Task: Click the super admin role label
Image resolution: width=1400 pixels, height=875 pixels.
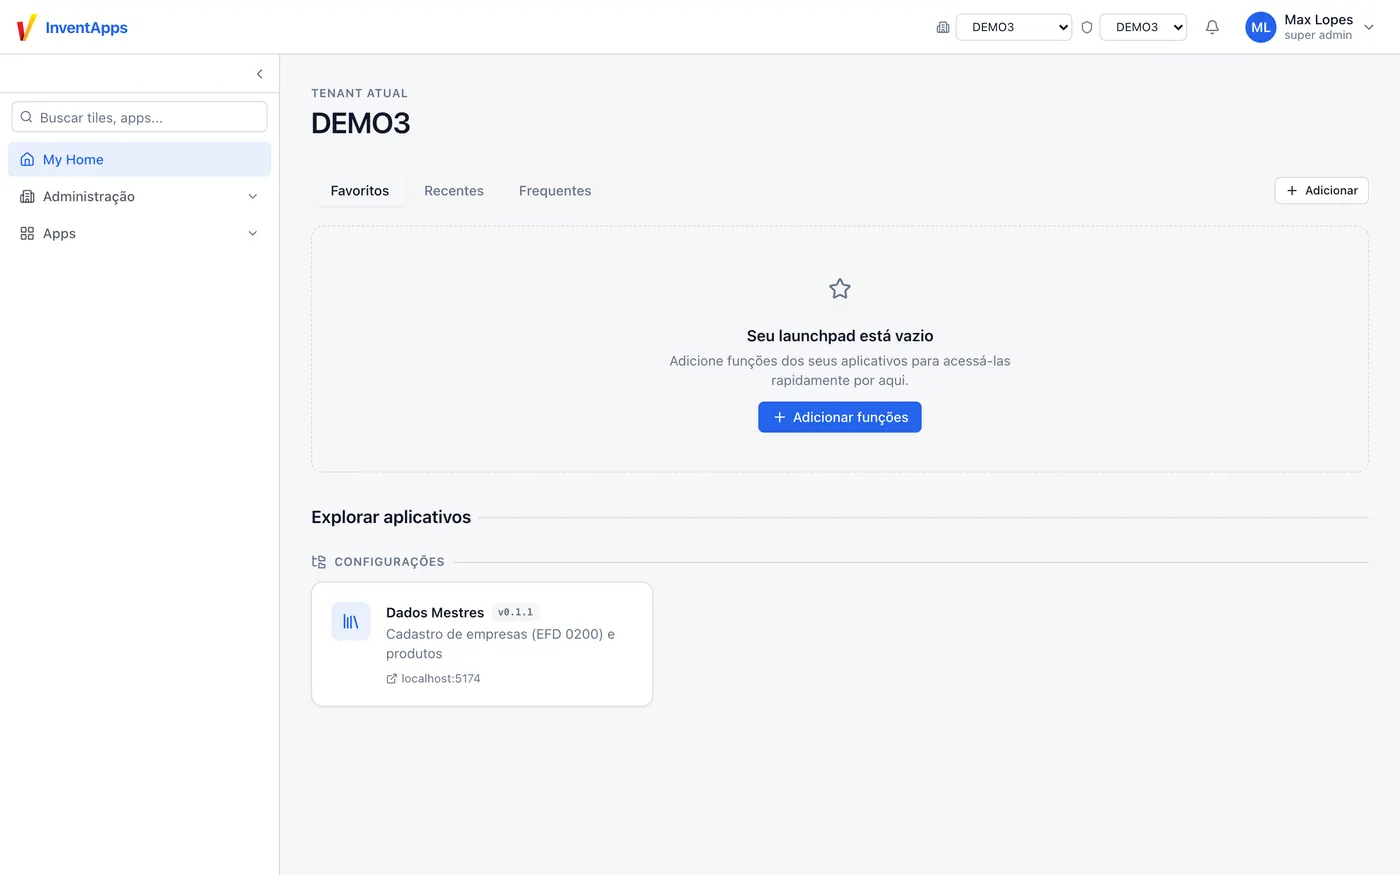Action: [x=1318, y=36]
